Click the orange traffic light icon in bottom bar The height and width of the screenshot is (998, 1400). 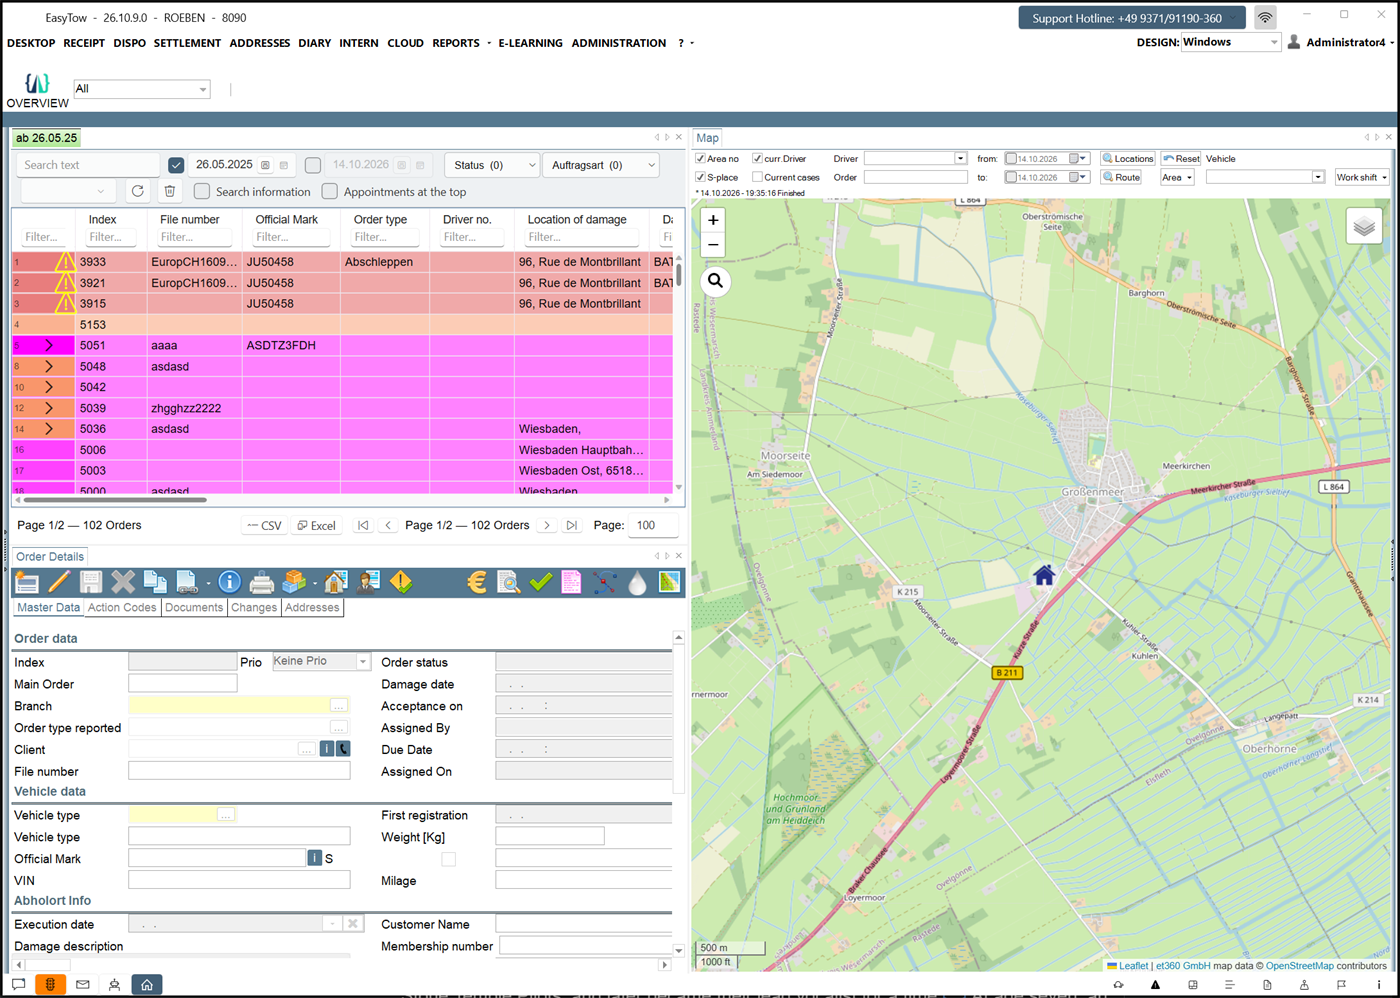50,985
